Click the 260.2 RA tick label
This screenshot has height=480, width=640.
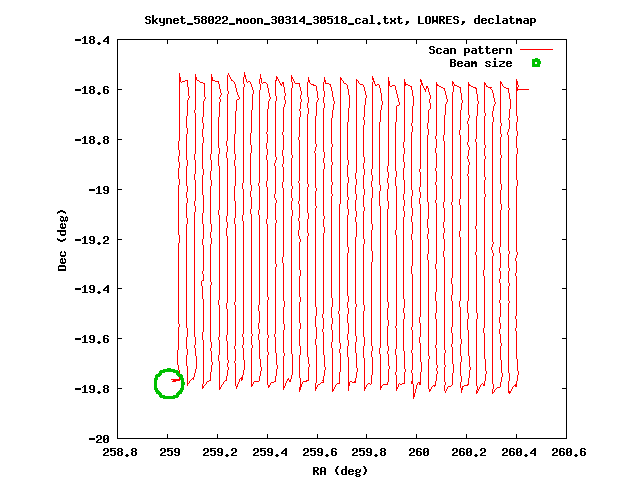(469, 452)
